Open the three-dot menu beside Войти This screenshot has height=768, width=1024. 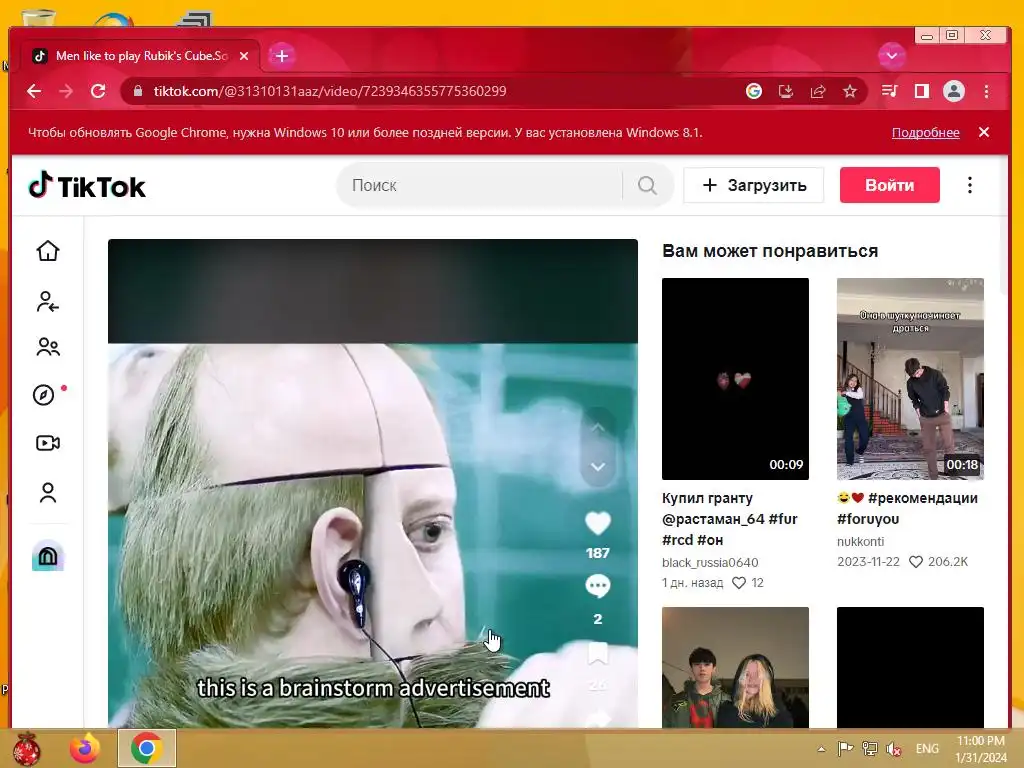tap(970, 185)
